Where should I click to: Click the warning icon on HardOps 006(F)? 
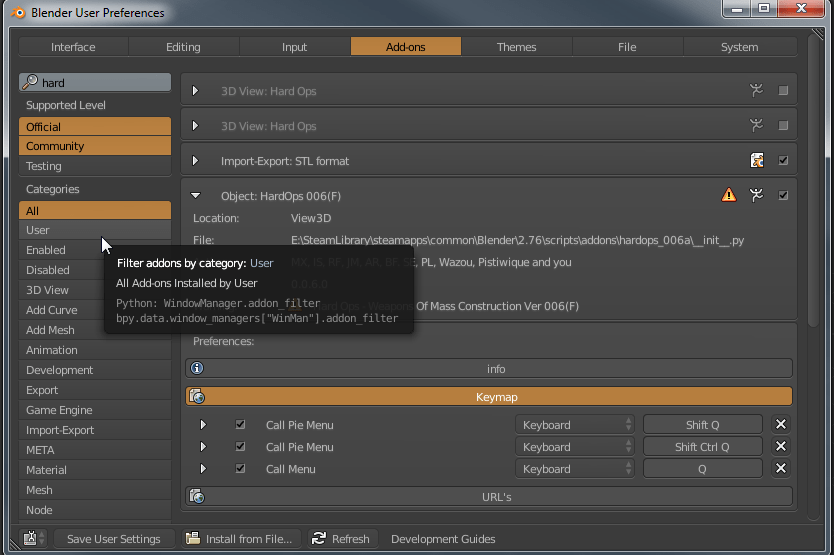729,195
